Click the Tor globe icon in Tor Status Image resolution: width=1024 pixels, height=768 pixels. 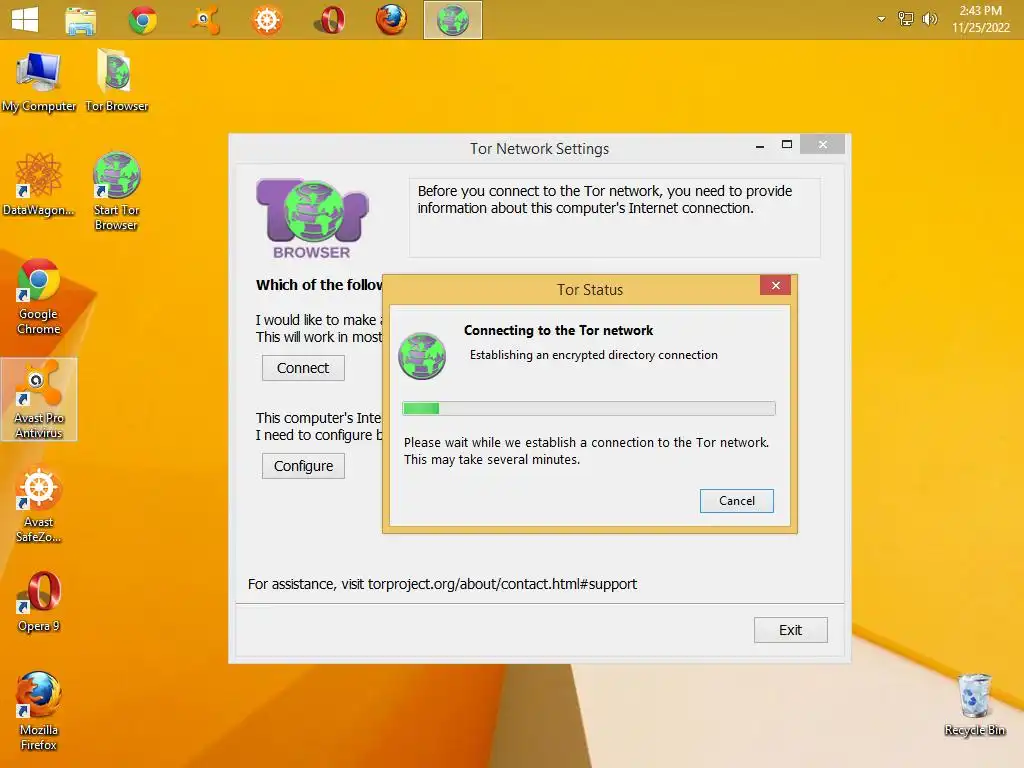click(x=422, y=356)
